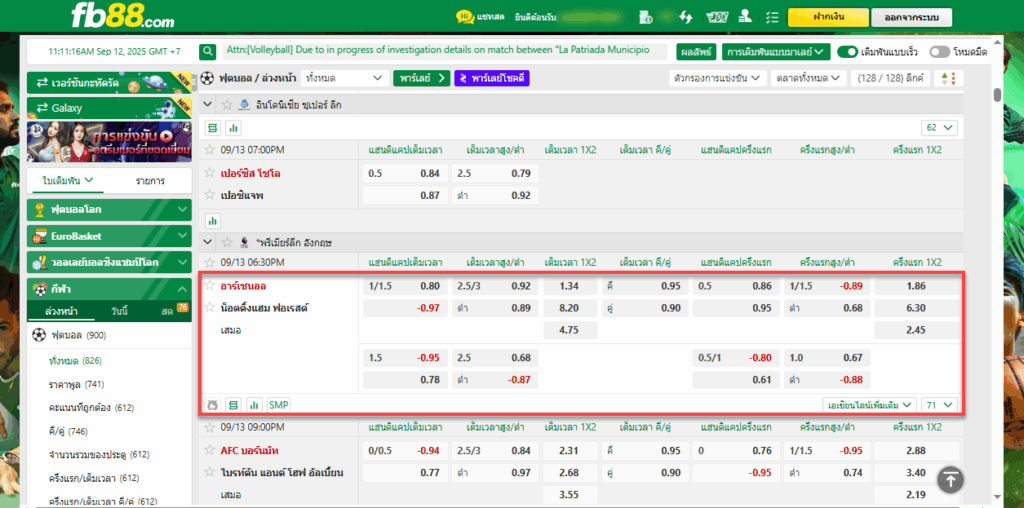Screen dimensions: 1024x508
Task: Enable the dark mode toggle
Action: [939, 52]
